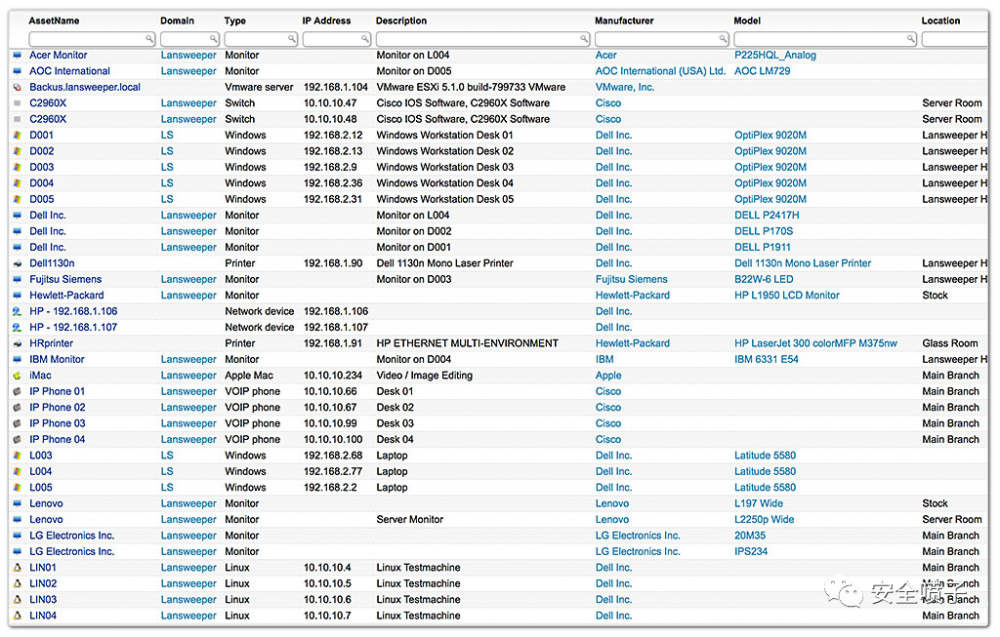
Task: Sort by the IP Address column header
Action: [x=327, y=21]
